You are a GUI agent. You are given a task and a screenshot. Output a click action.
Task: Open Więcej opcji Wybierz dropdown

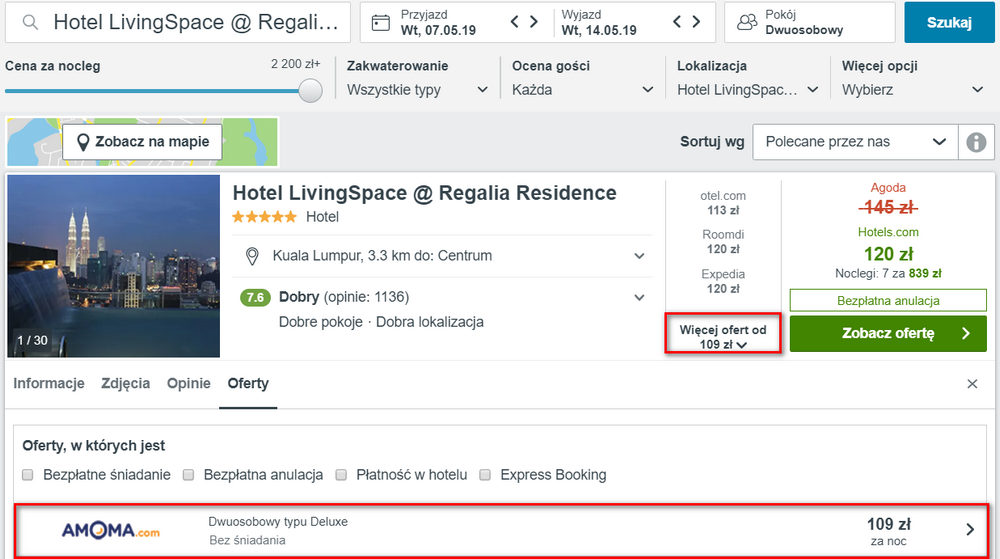[x=913, y=90]
